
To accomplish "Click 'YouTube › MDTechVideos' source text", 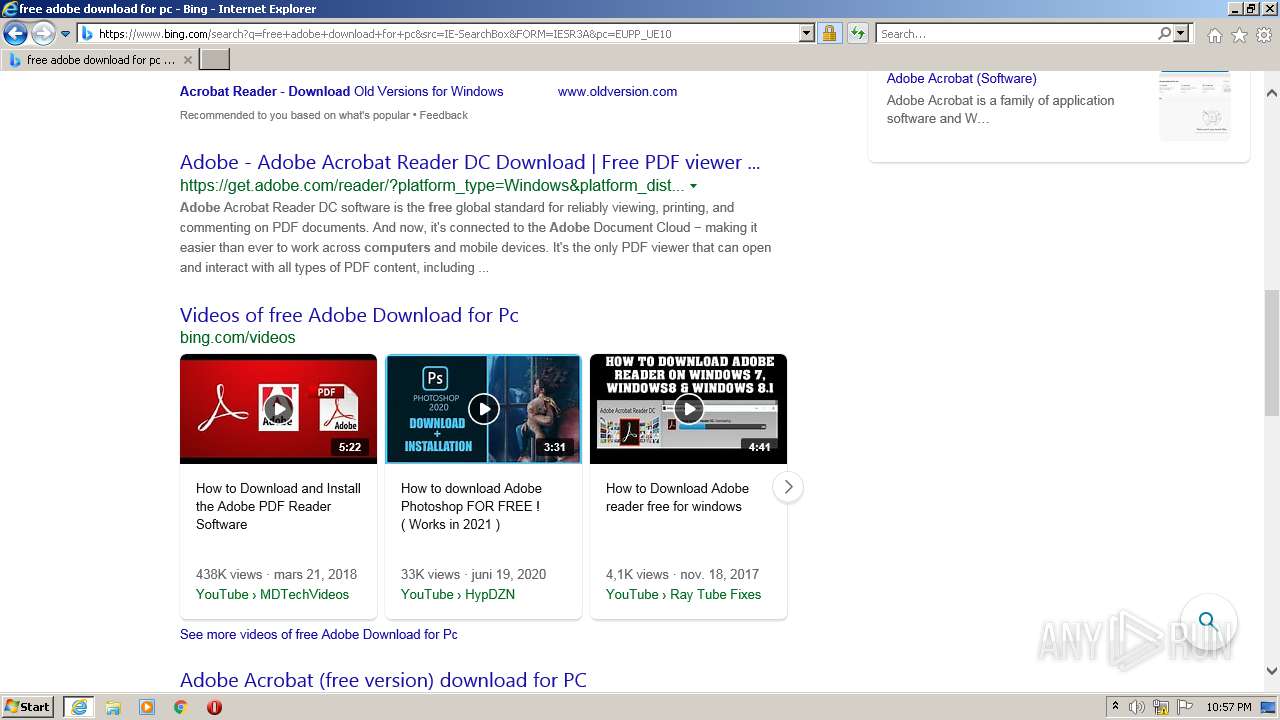I will pyautogui.click(x=272, y=594).
